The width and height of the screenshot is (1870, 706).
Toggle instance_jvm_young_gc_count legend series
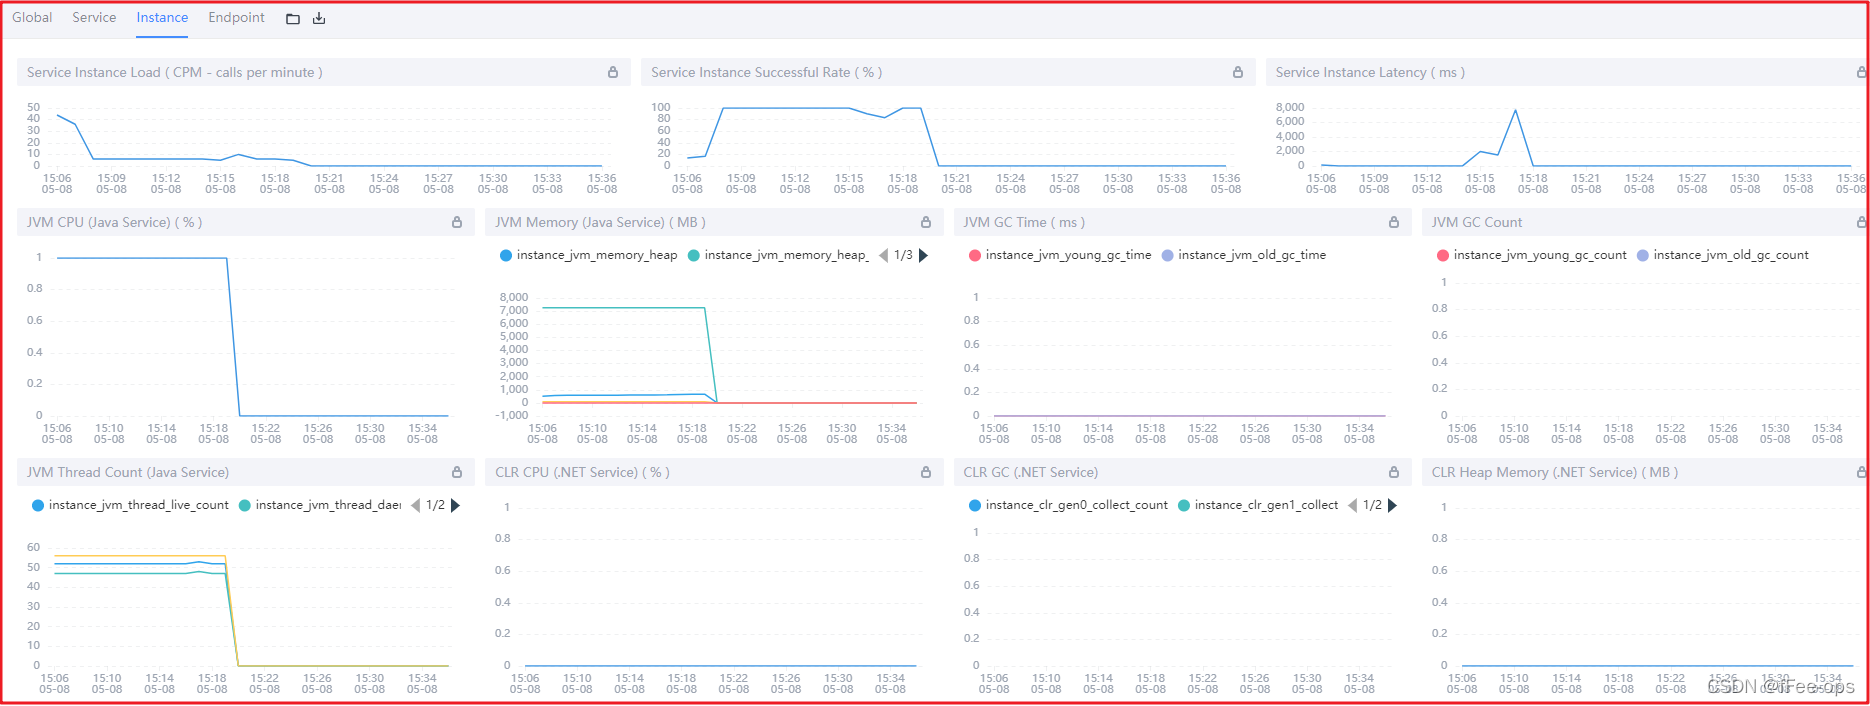(1531, 255)
